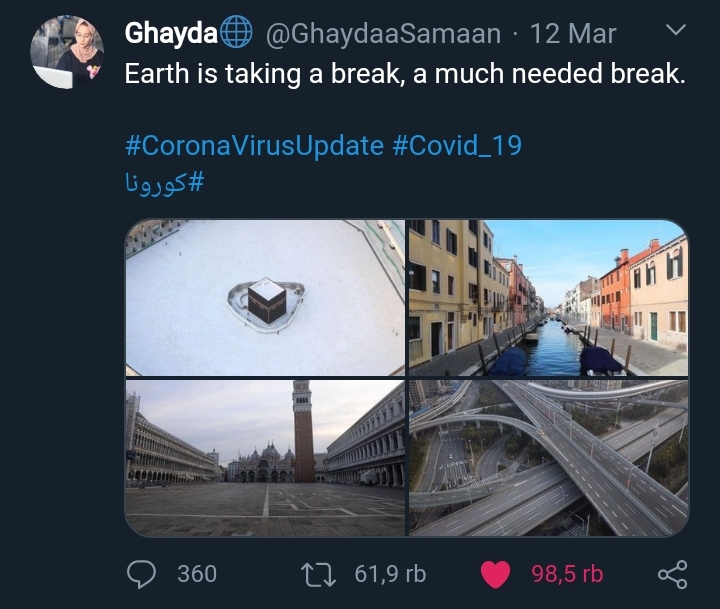Open the Arabic #كورونا hashtag

click(x=164, y=182)
